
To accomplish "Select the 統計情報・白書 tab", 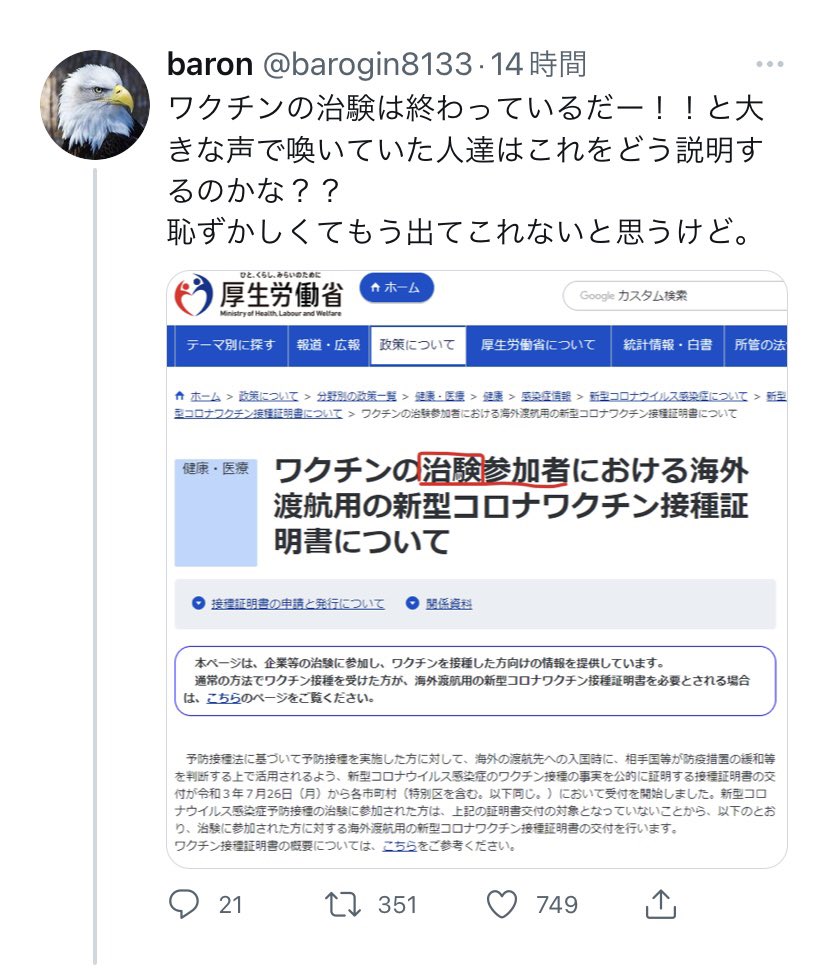I will coord(667,345).
